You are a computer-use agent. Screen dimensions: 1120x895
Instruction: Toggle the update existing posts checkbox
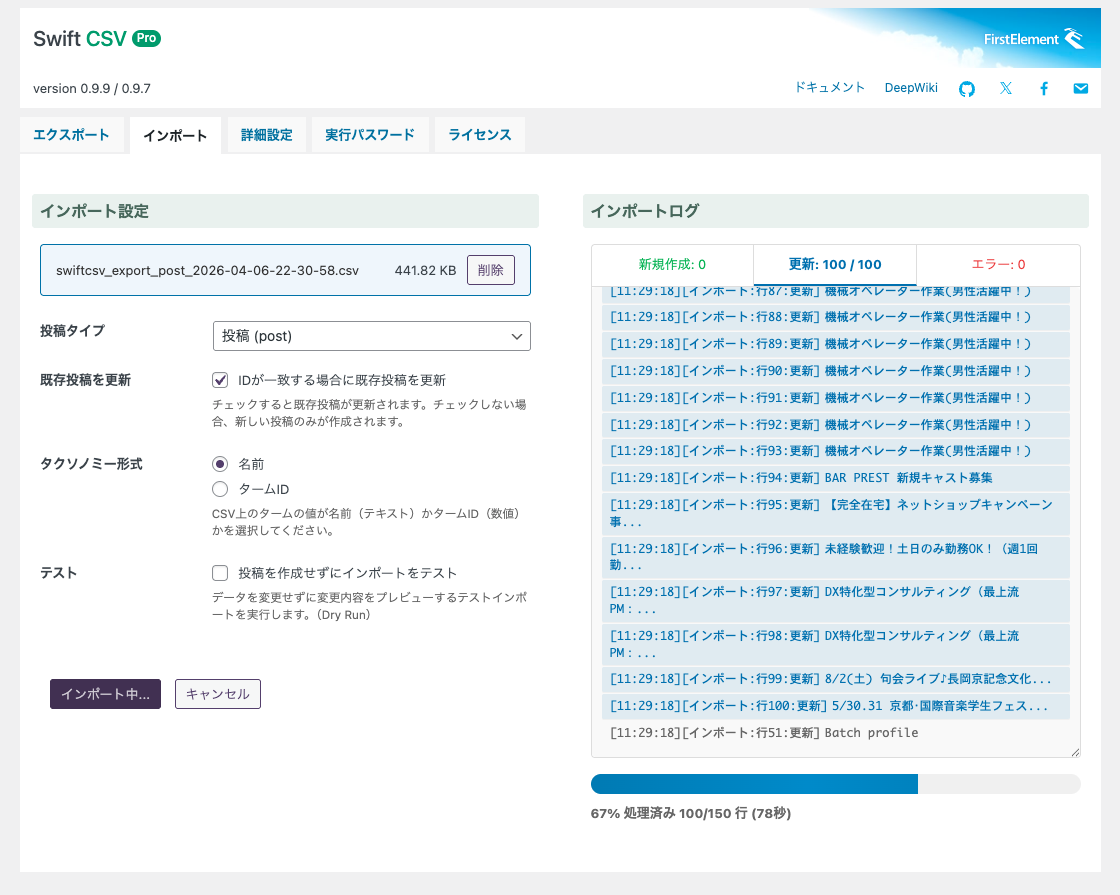[x=220, y=380]
